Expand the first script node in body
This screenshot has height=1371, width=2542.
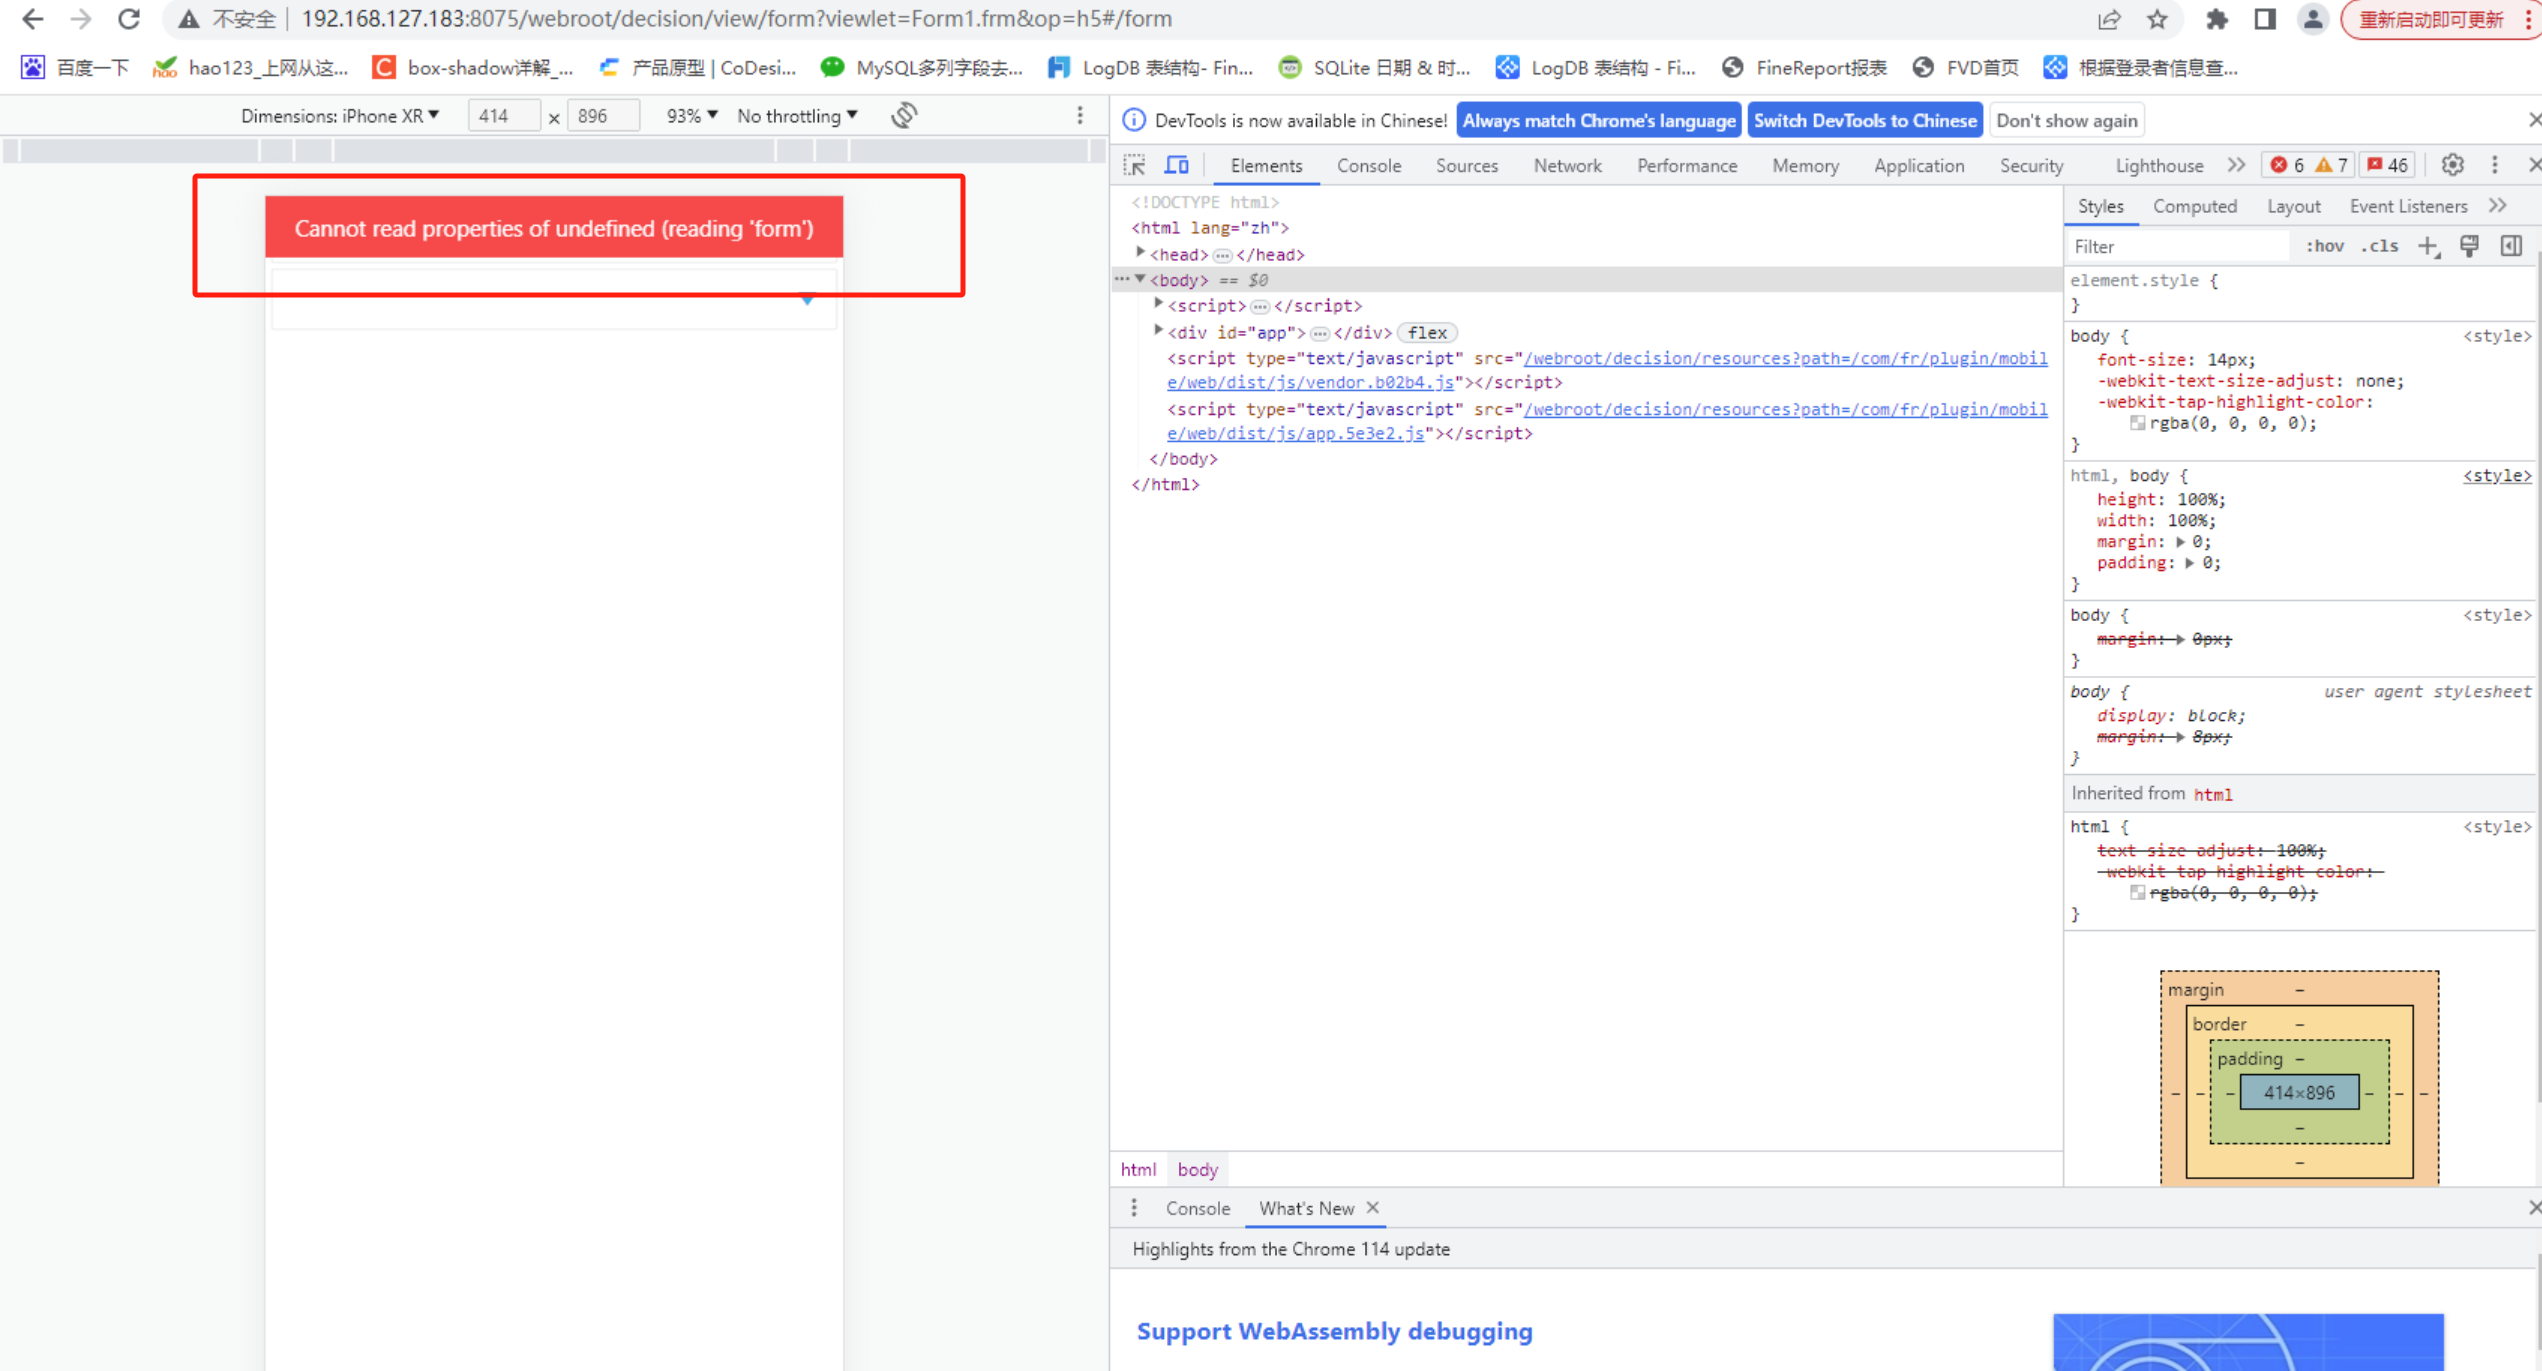[1158, 305]
